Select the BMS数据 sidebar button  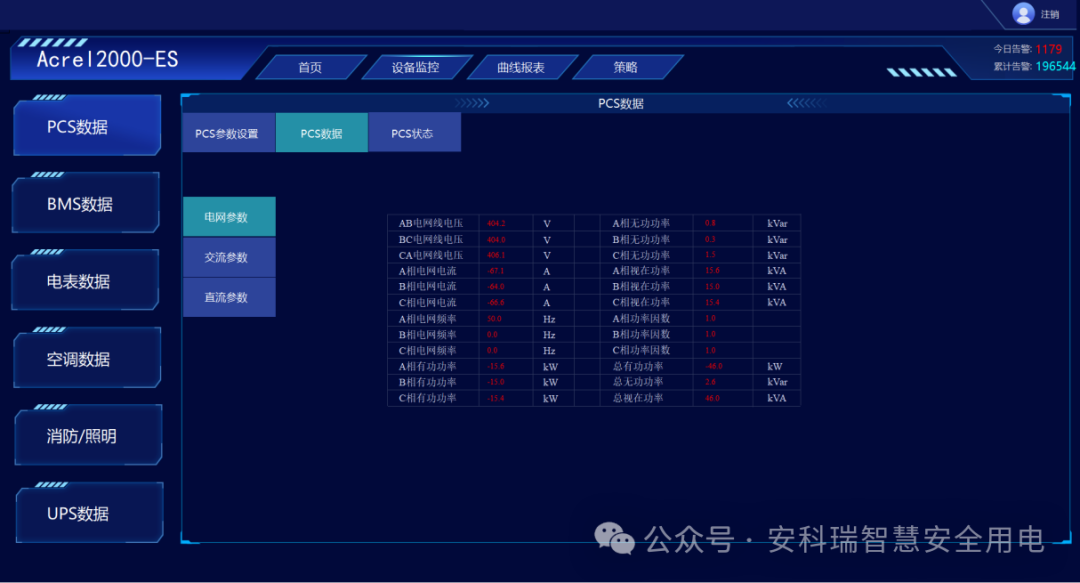coord(86,204)
